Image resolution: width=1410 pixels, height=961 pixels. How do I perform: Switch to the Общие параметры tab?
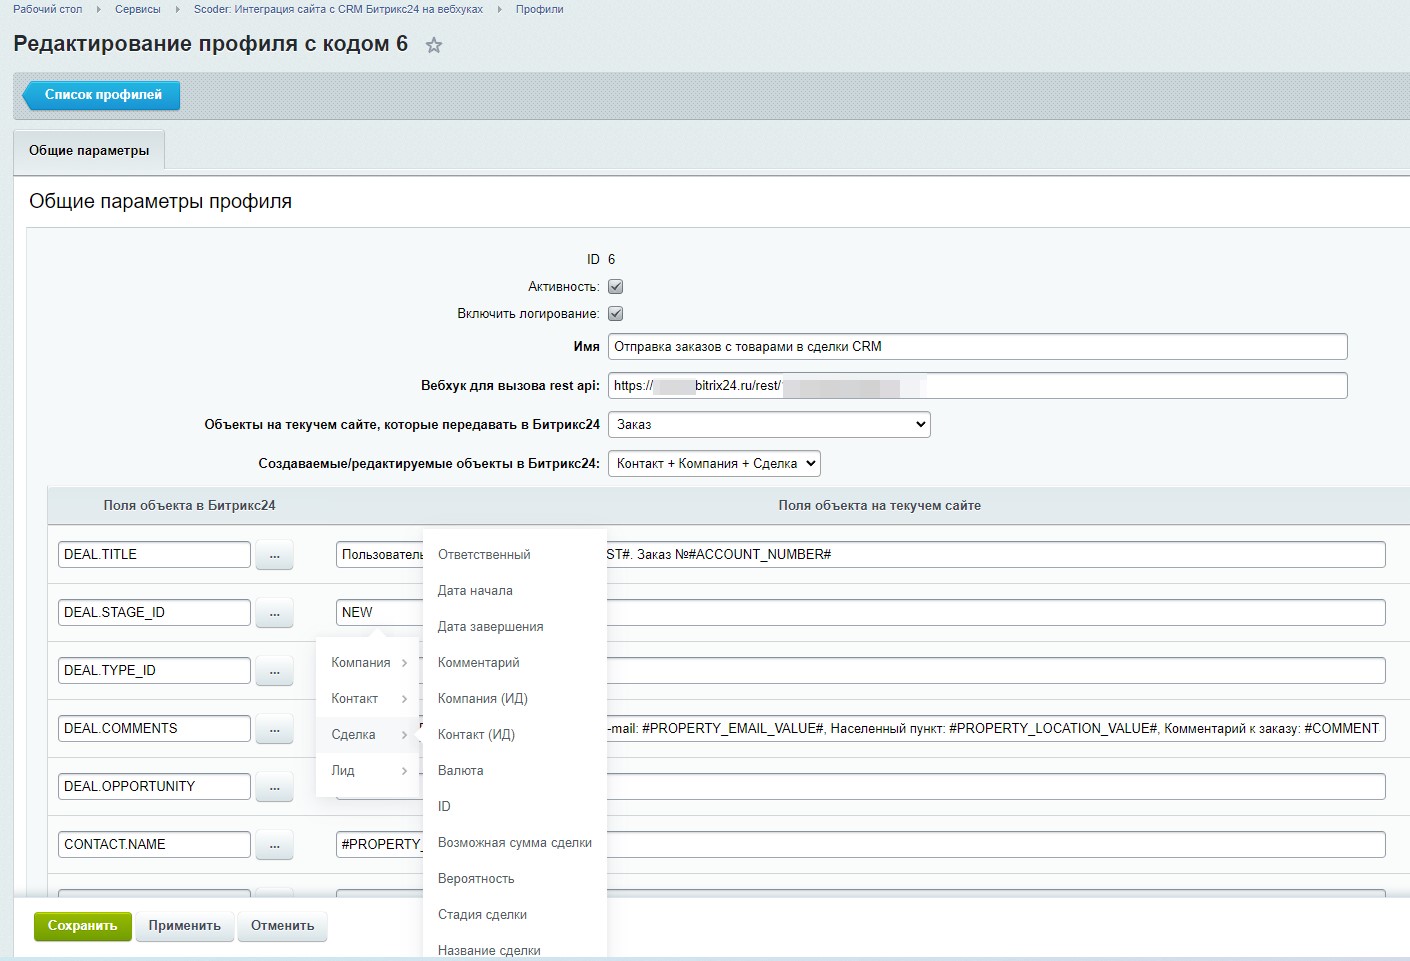(x=89, y=151)
